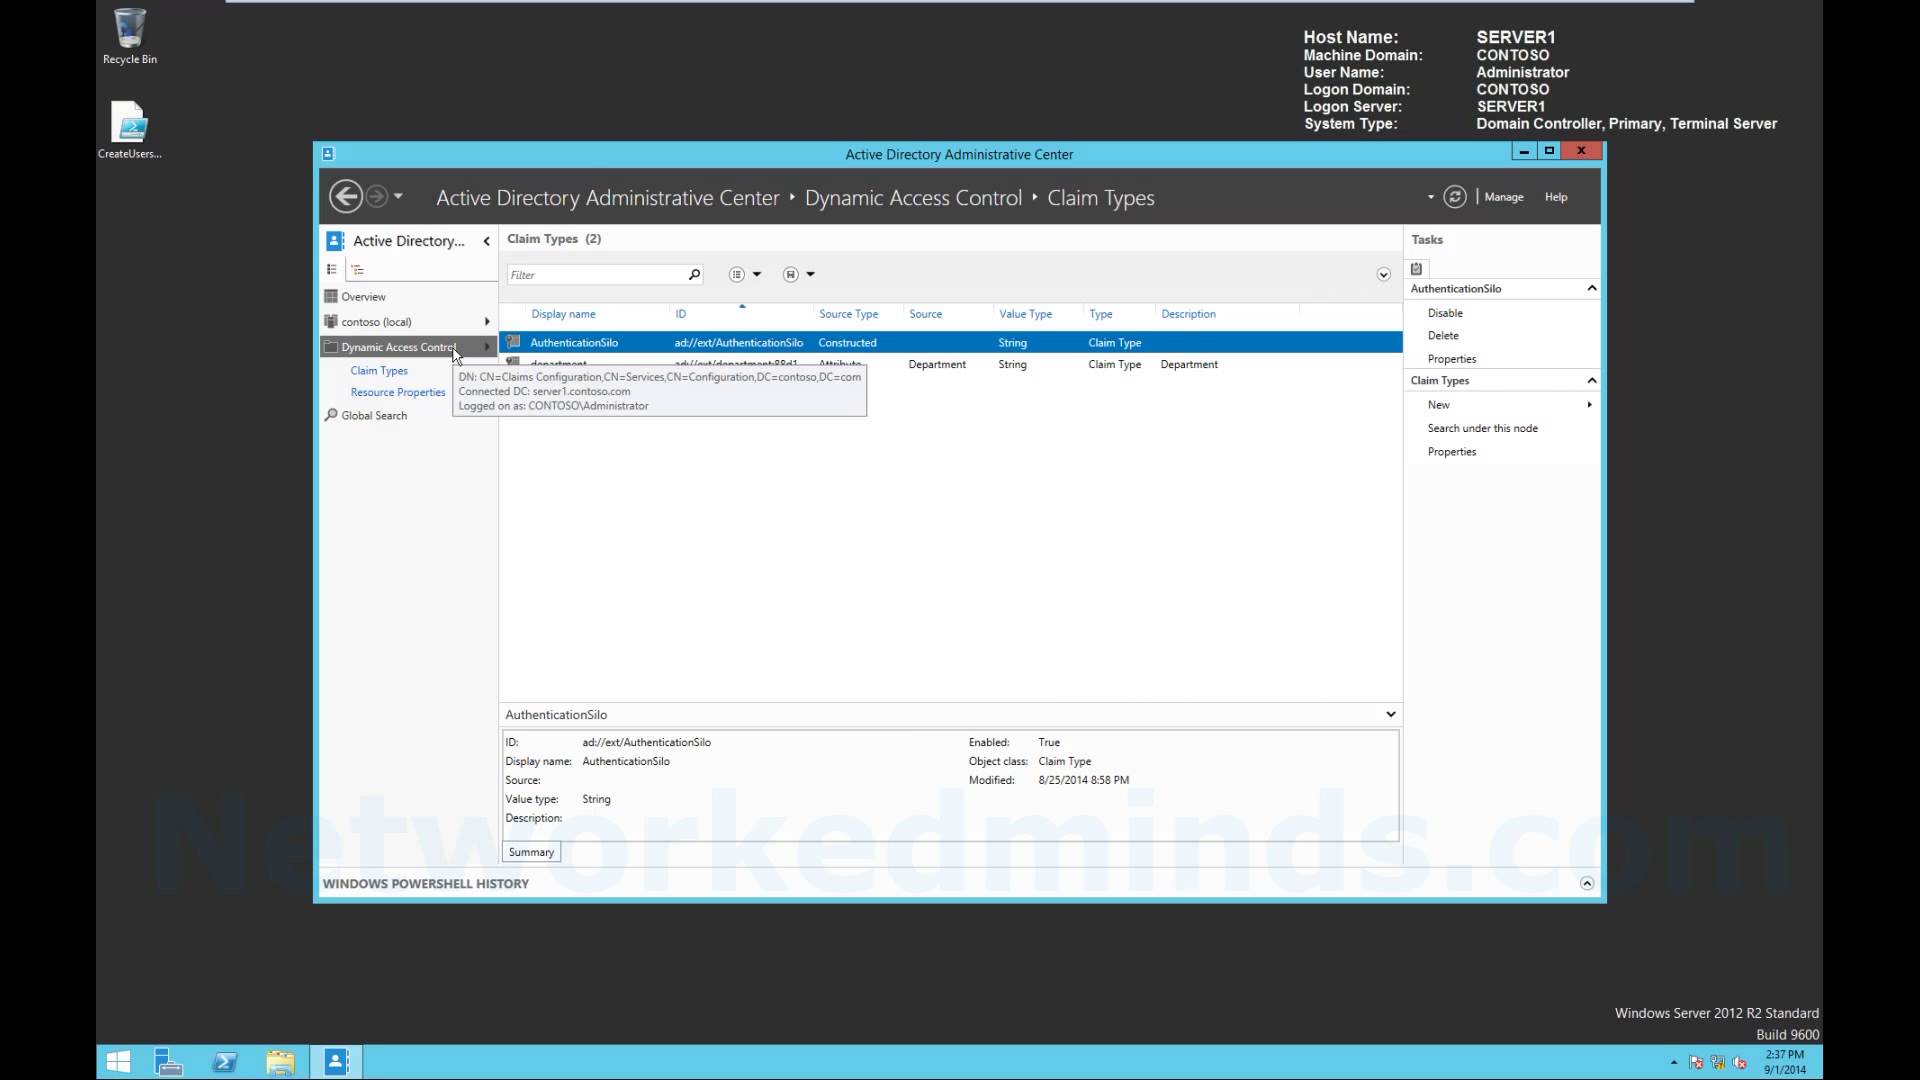Open the dropdown arrow left of refresh

click(1430, 197)
